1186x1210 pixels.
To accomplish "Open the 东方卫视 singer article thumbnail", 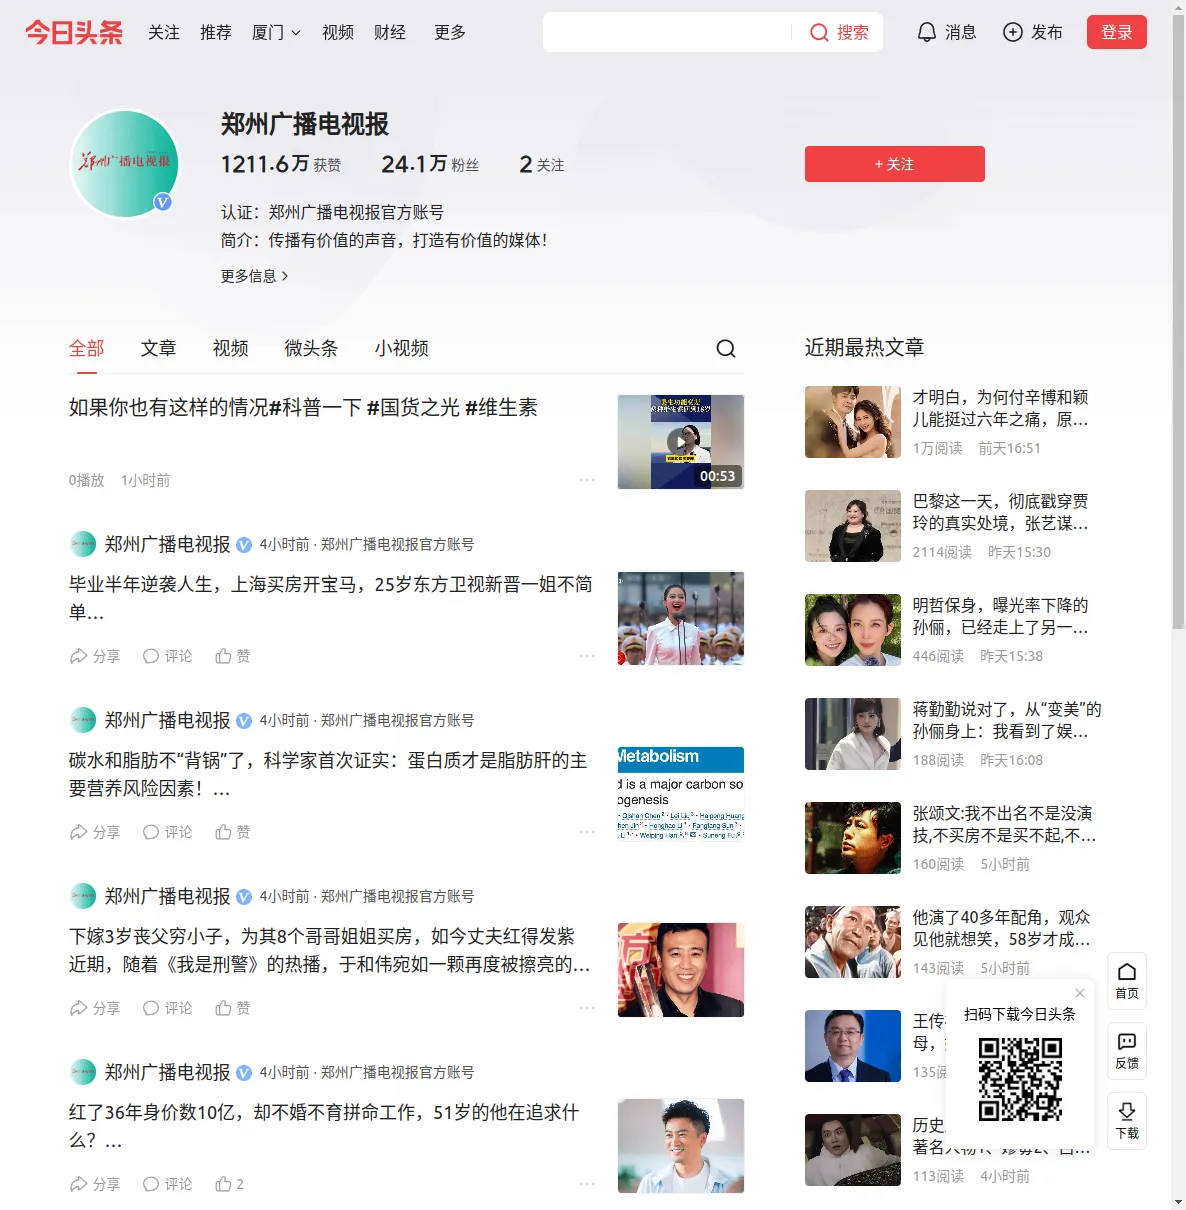I will pos(681,618).
